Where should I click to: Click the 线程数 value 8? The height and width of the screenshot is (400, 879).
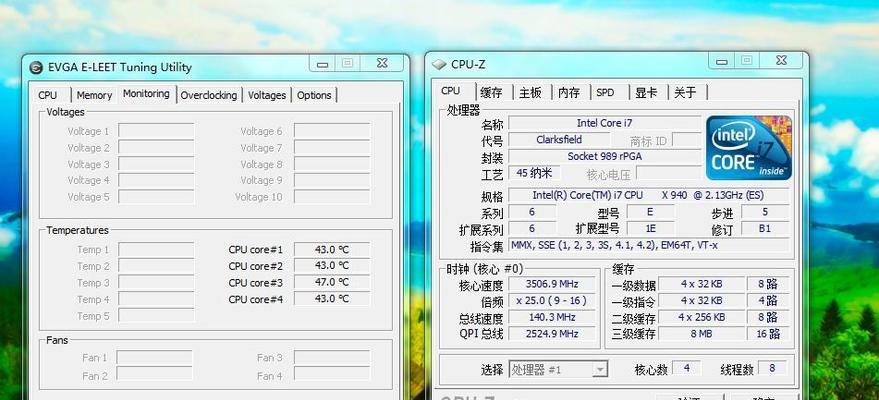[x=772, y=369]
